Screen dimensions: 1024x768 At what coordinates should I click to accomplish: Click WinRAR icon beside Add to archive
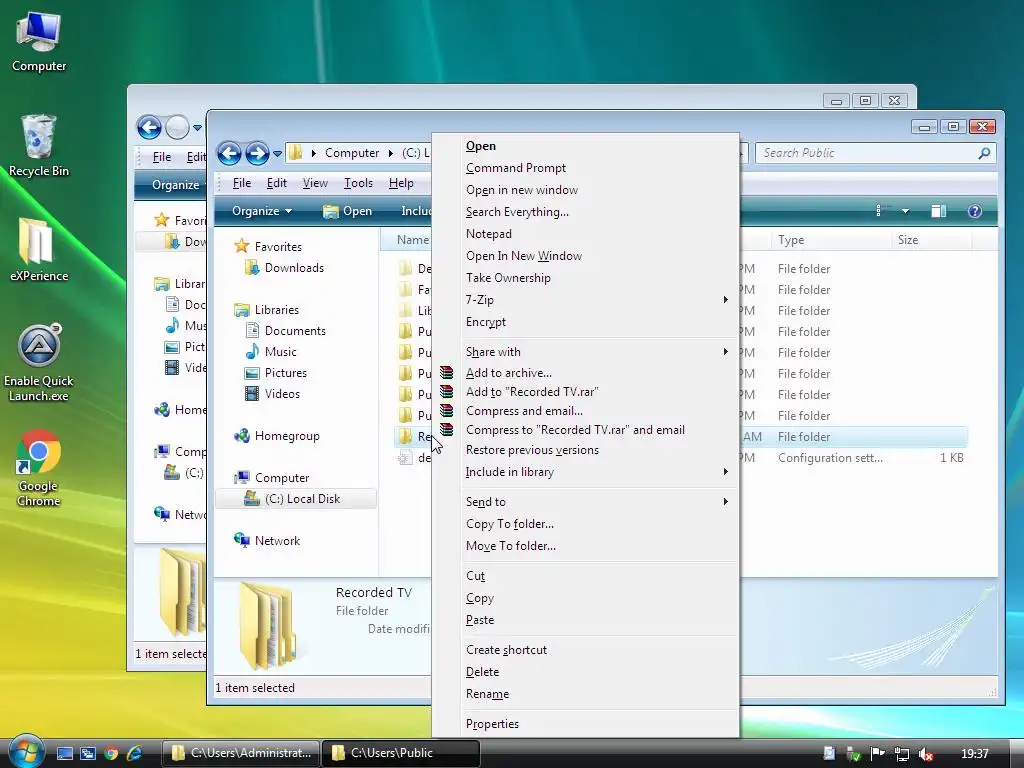point(447,373)
